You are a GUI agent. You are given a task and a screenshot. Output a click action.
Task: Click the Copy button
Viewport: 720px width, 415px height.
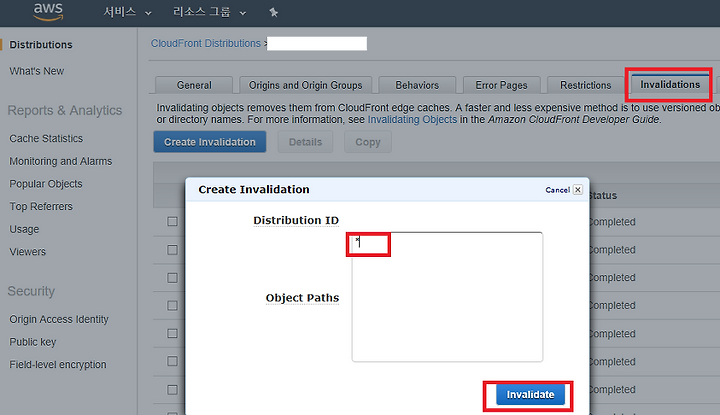[x=368, y=142]
